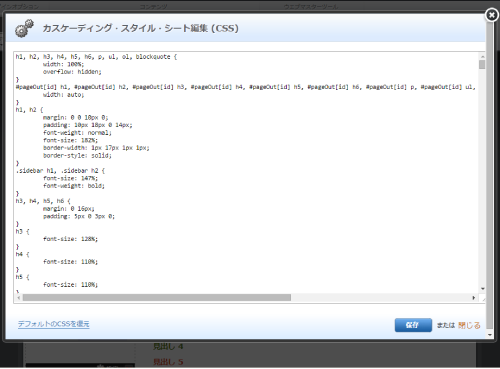Click the textarea vertical scrollbar thumb

click(482, 64)
